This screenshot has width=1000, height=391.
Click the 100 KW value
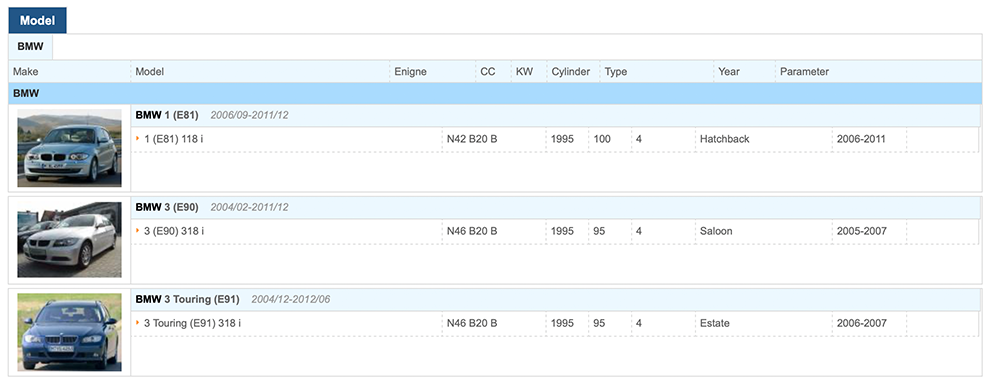pos(602,139)
